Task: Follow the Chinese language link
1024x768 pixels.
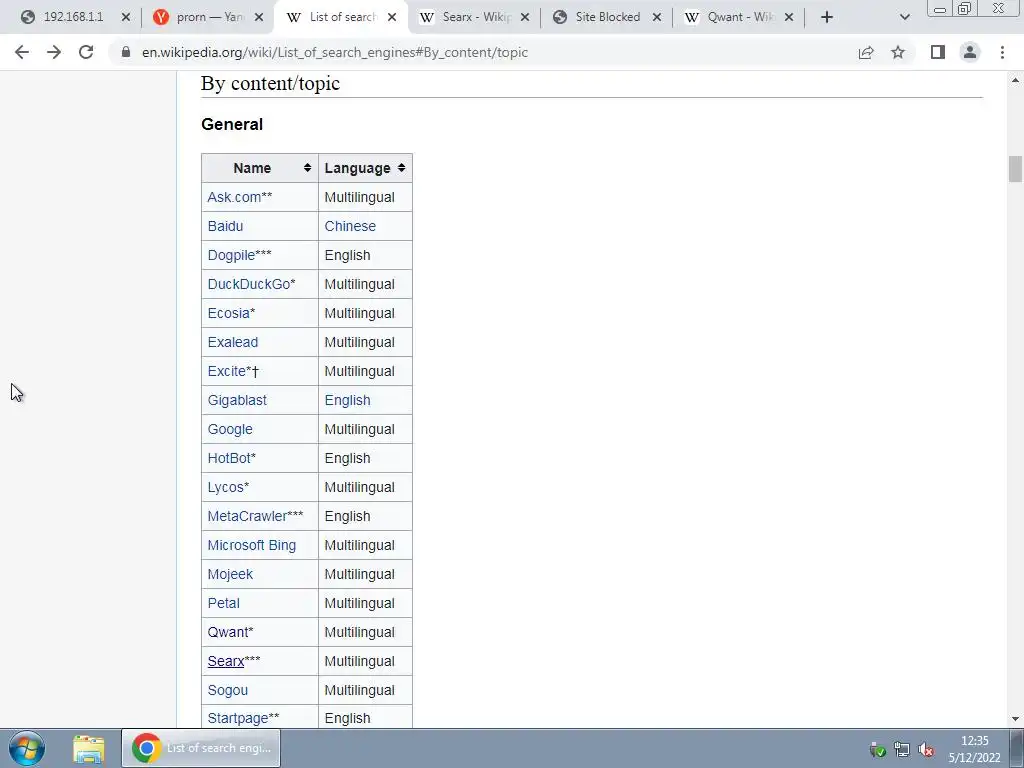Action: pos(350,226)
